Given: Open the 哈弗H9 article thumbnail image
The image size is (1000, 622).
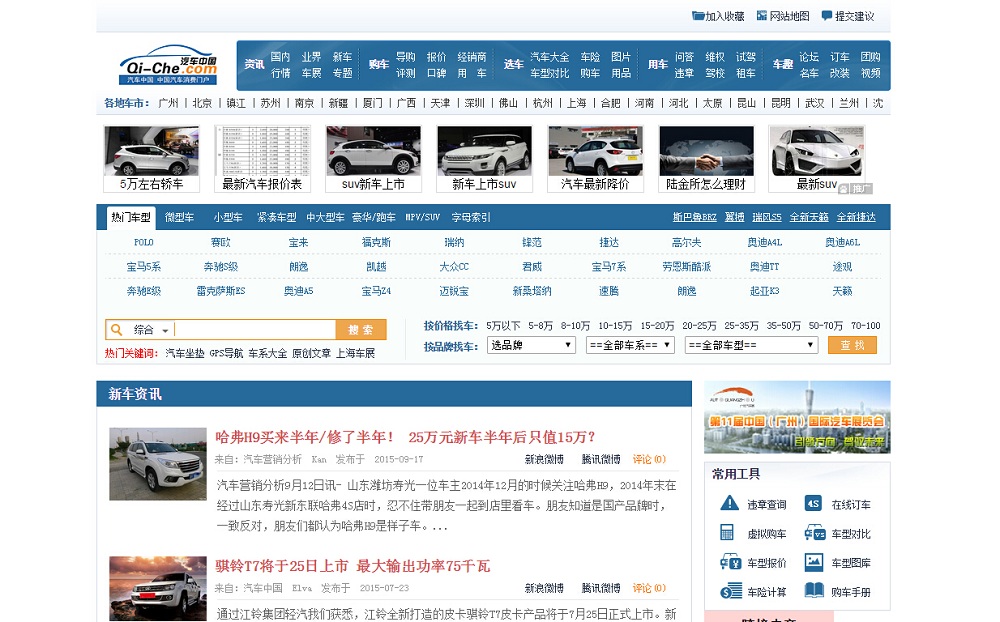Looking at the screenshot, I should (158, 464).
